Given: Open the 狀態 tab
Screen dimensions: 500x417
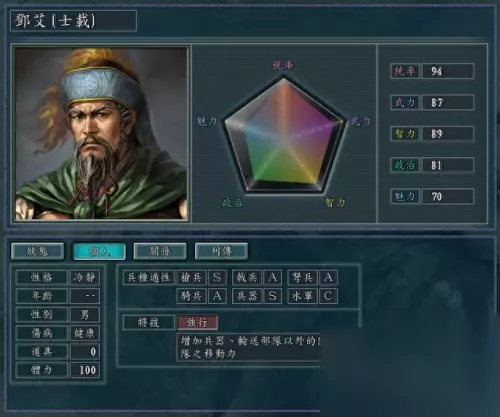Looking at the screenshot, I should pos(37,251).
